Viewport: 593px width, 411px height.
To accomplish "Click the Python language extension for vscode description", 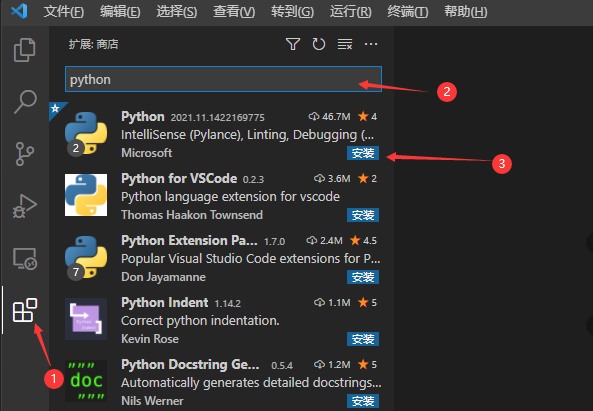I will click(x=230, y=197).
